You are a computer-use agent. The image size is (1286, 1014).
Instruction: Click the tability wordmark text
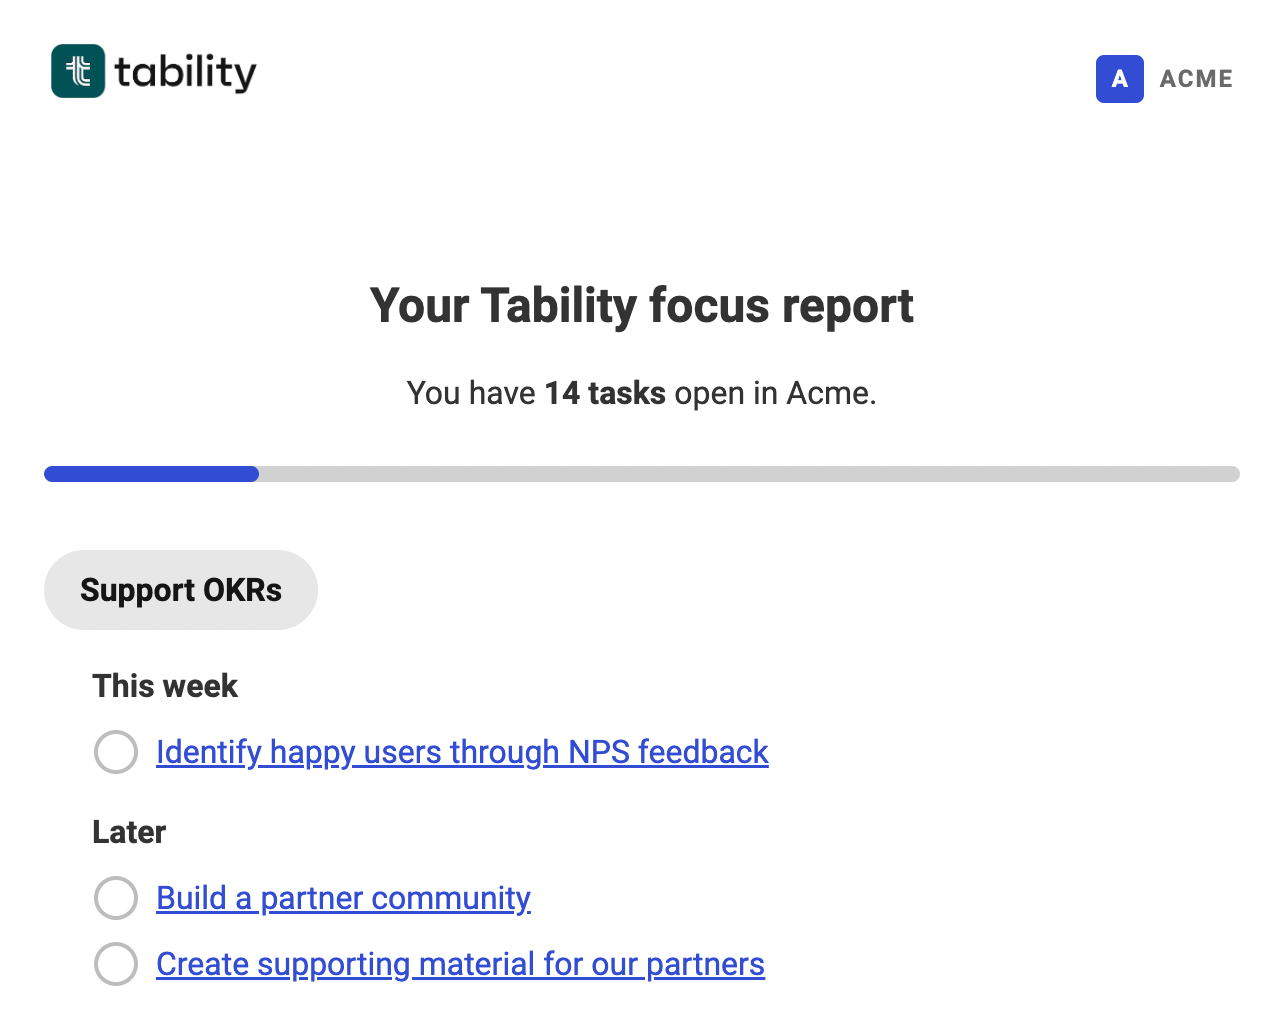tap(186, 72)
